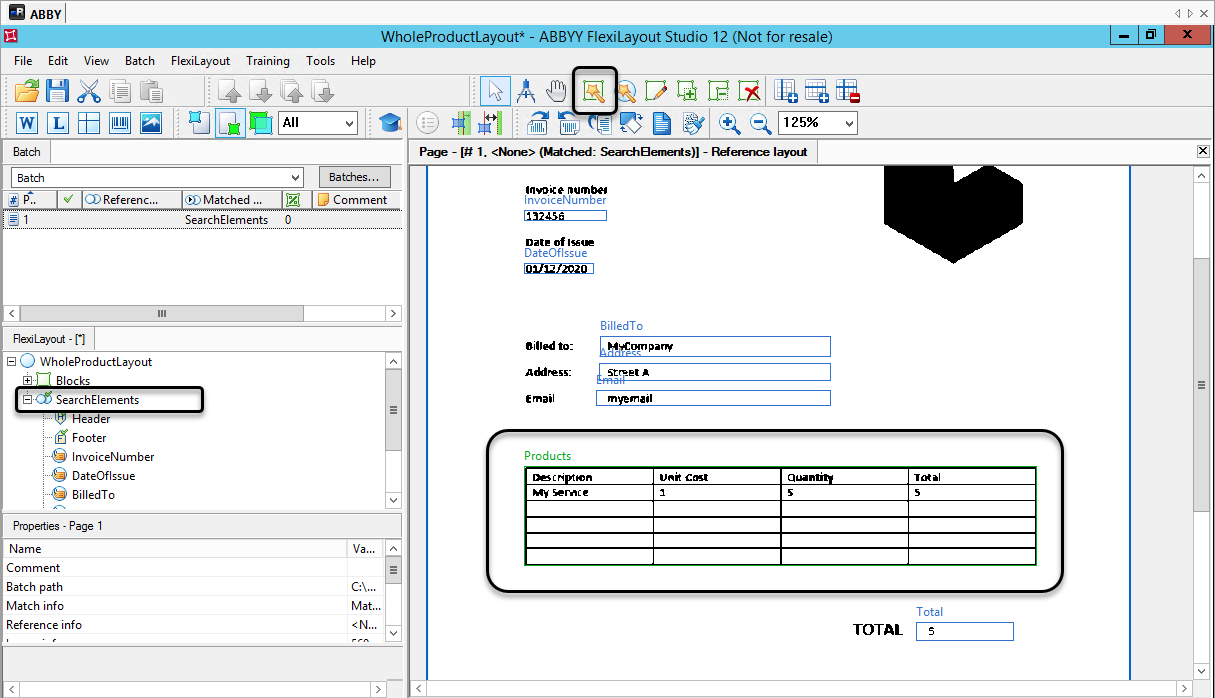Collapse the SearchElements tree node
This screenshot has height=698, width=1215.
[27, 399]
